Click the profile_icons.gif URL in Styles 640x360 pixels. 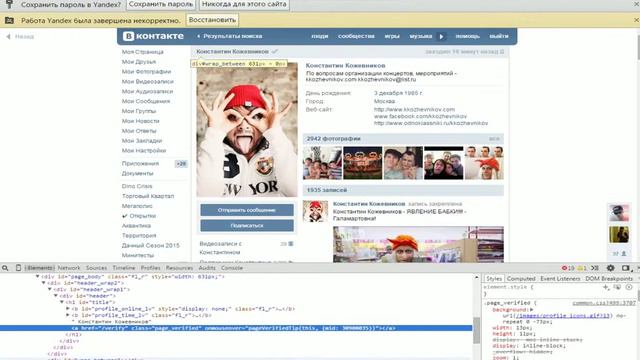point(562,316)
